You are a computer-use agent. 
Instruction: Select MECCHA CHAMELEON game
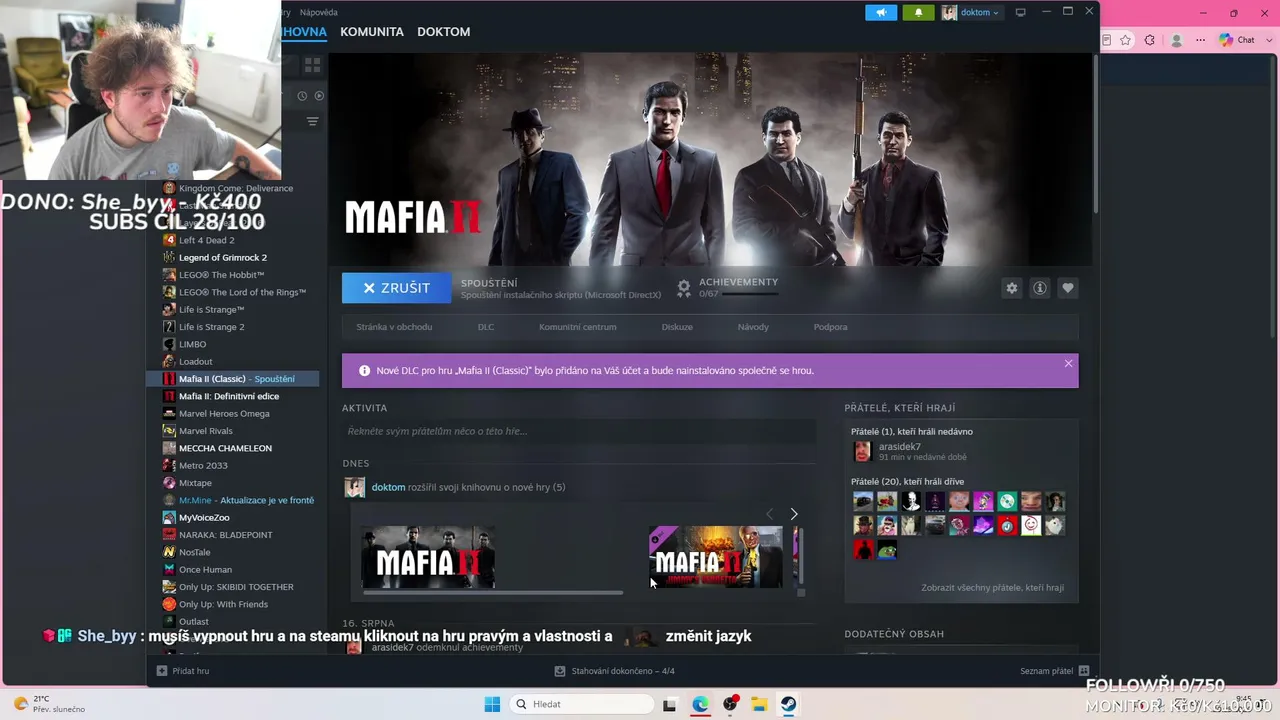click(225, 448)
